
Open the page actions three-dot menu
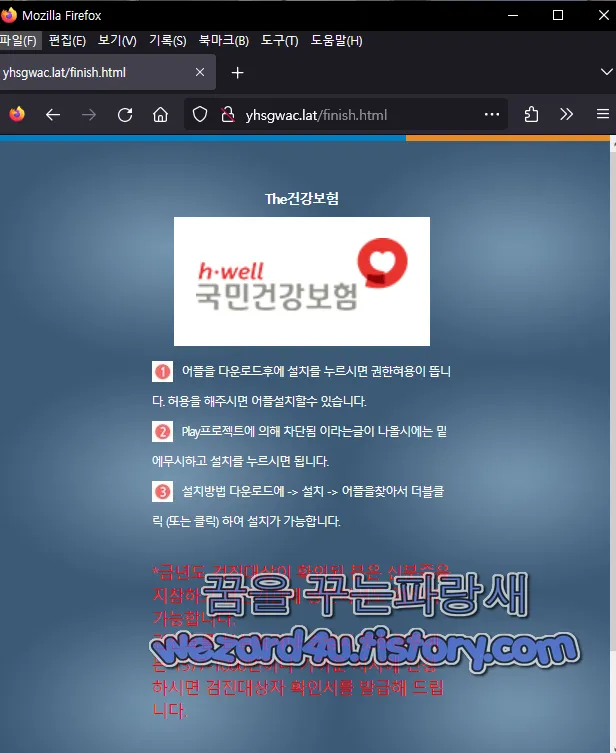point(492,115)
